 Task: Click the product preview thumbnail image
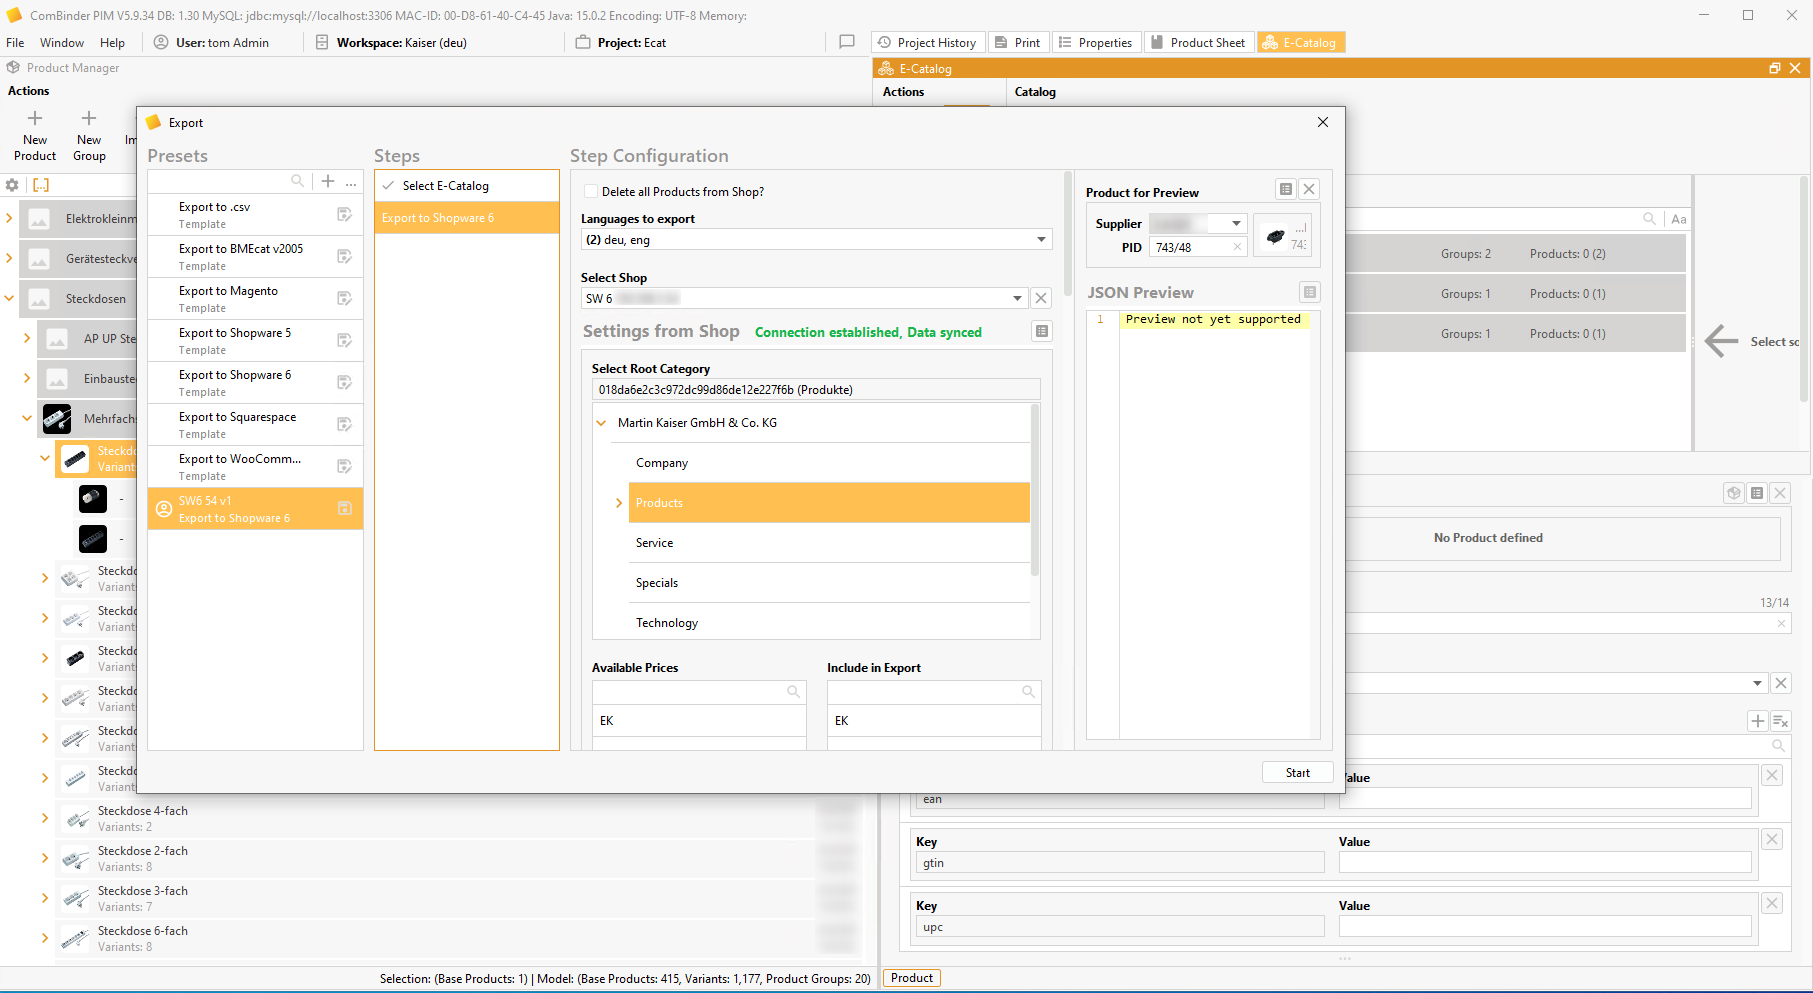click(1276, 236)
